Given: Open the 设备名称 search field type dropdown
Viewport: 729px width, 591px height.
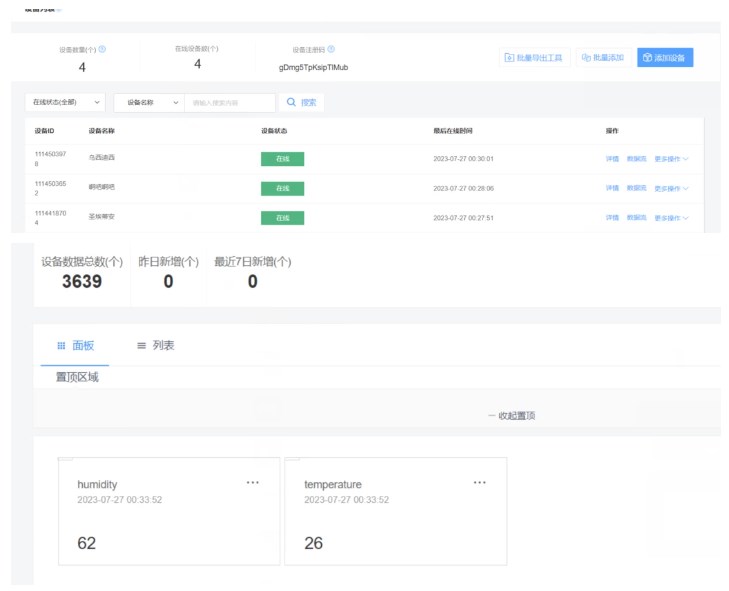Looking at the screenshot, I should pyautogui.click(x=149, y=103).
